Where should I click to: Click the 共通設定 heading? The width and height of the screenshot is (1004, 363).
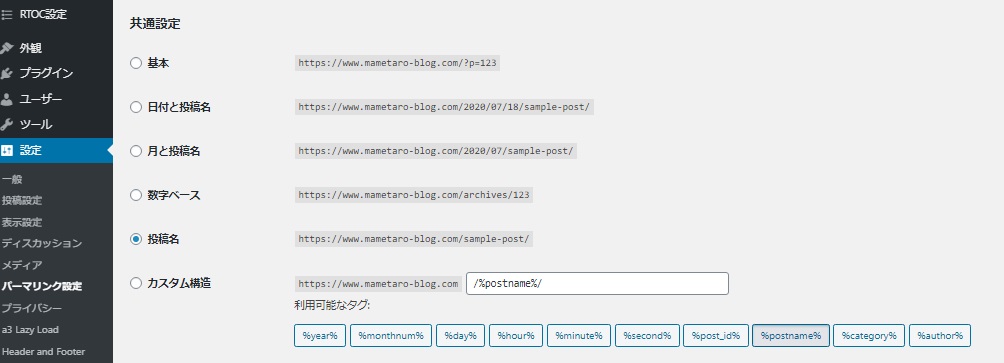coord(155,24)
